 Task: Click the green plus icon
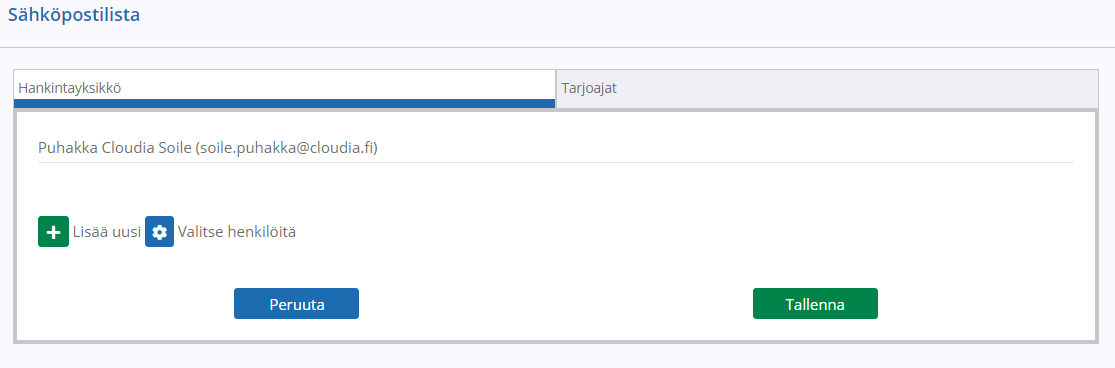pos(53,232)
